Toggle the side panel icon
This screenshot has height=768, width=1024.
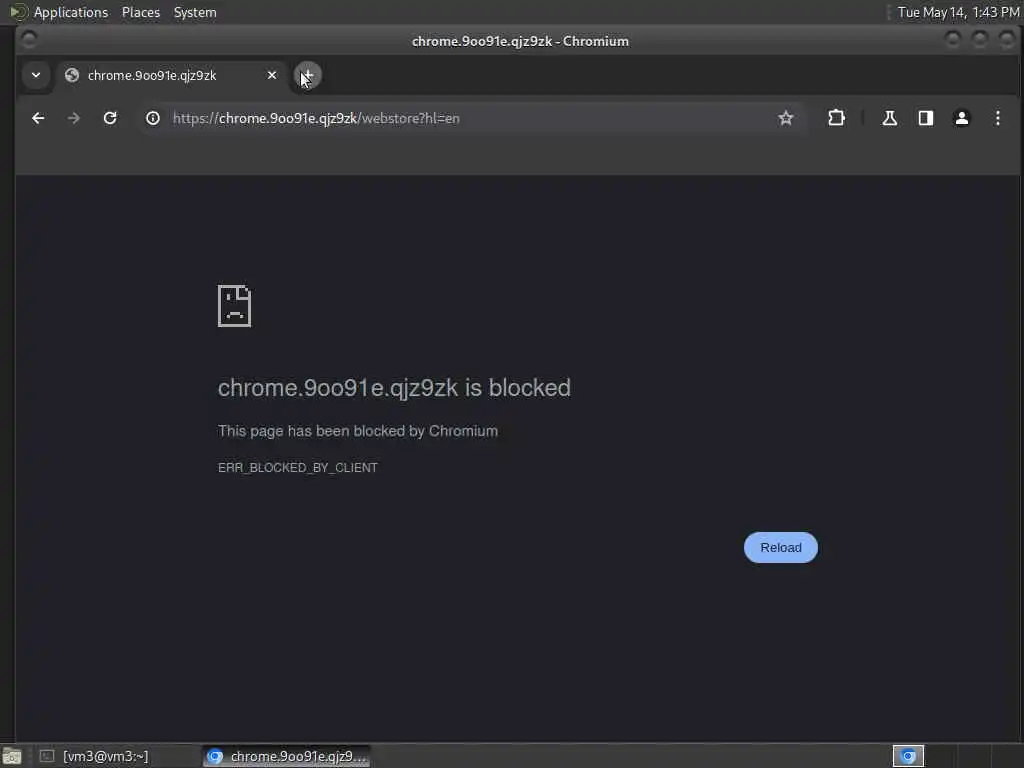pos(925,118)
